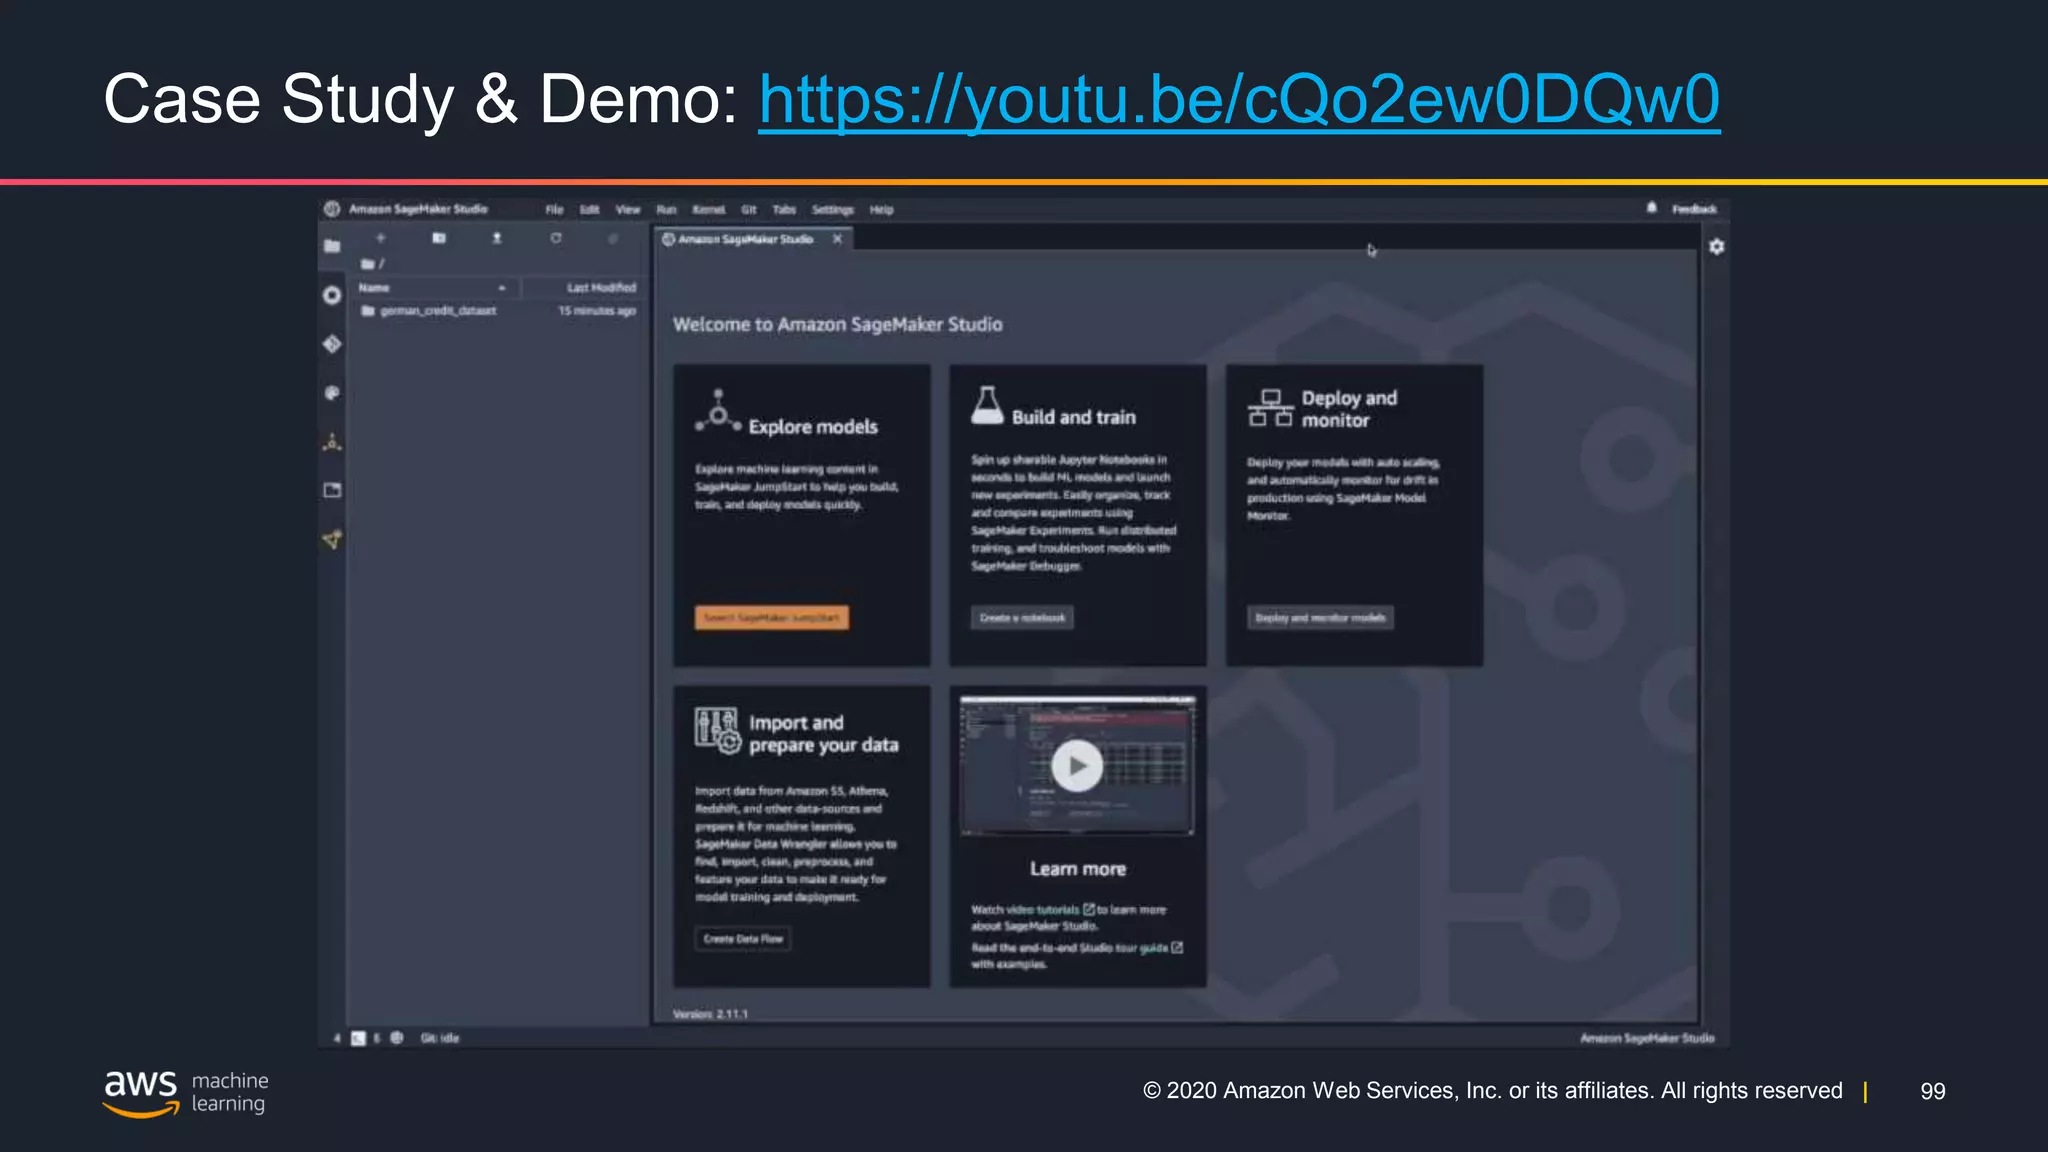Click Amazon SageMaker Studio status bar label
This screenshot has height=1152, width=2048.
tap(1647, 1038)
